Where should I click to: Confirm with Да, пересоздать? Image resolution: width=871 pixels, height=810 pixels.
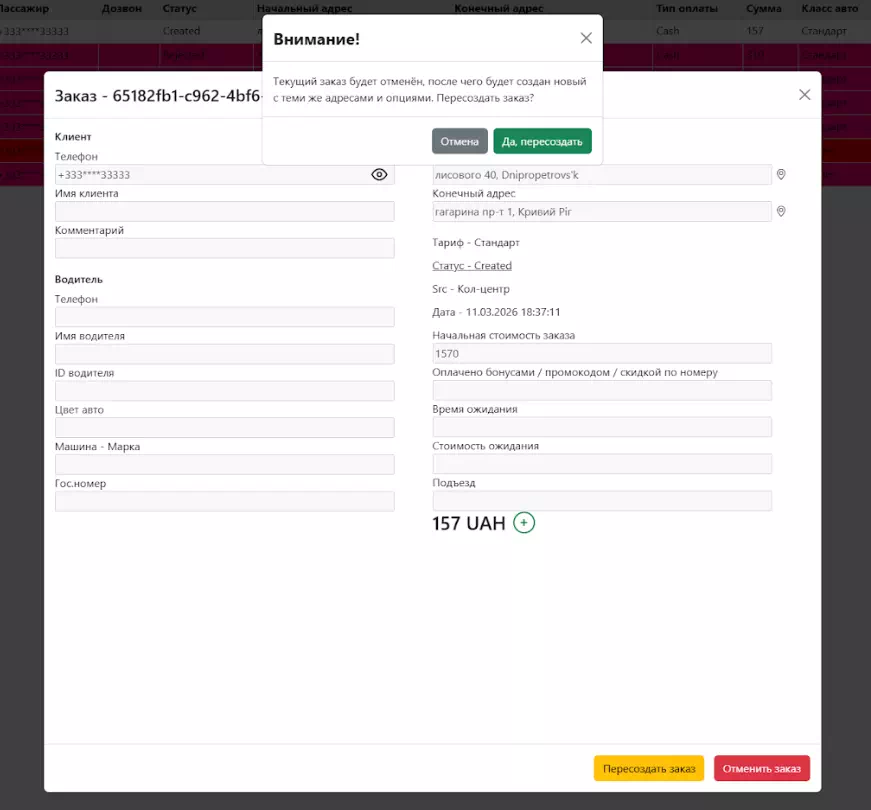pyautogui.click(x=542, y=141)
